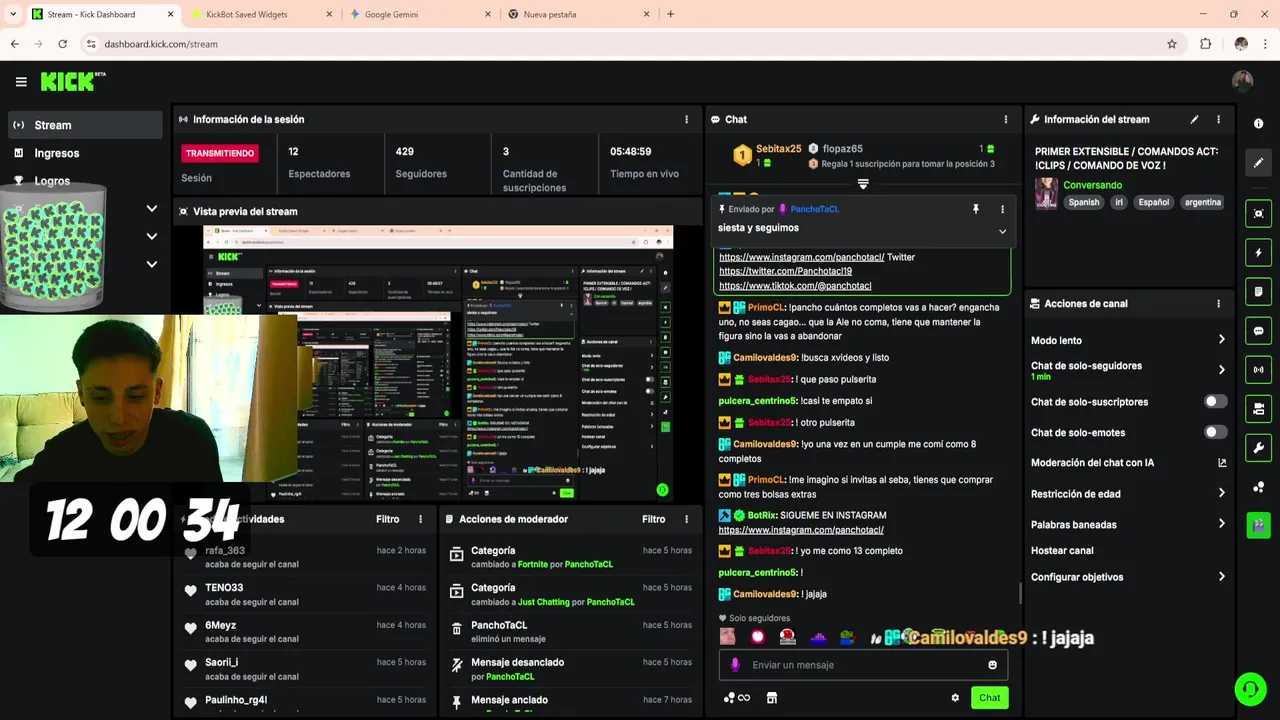Open the emoji picker in message box
The height and width of the screenshot is (720, 1280).
click(992, 665)
